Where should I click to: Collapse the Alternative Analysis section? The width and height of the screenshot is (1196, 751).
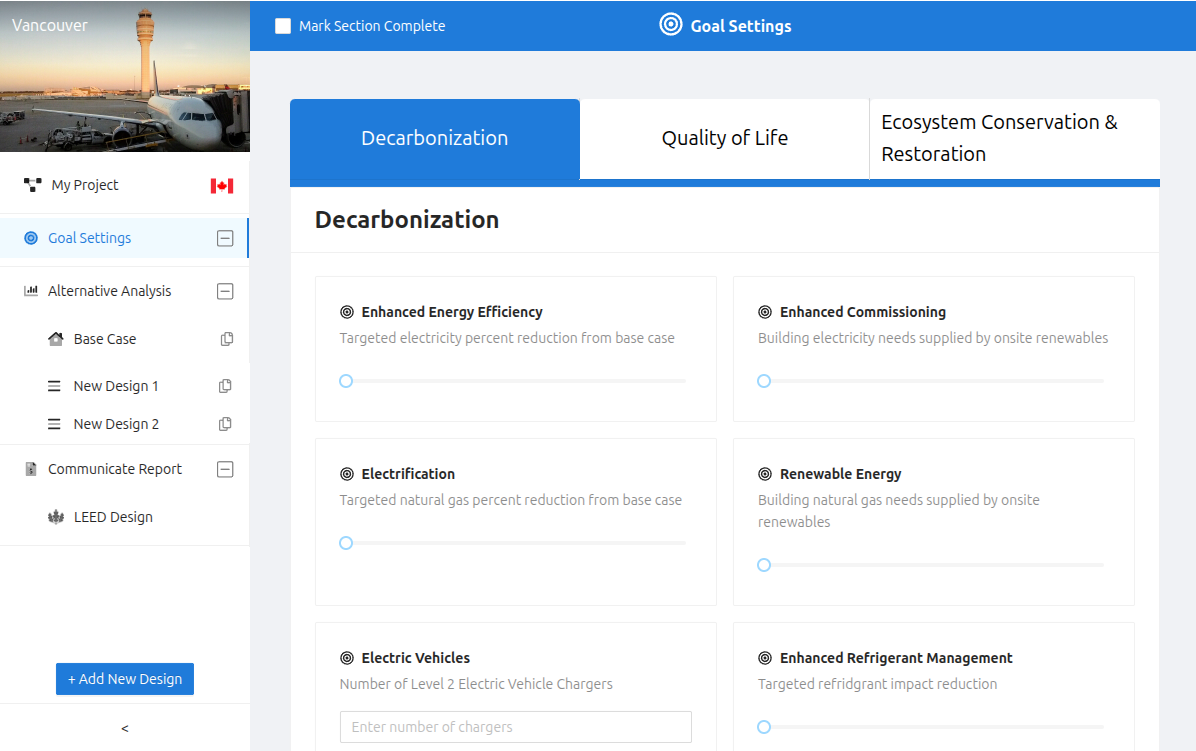tap(225, 291)
